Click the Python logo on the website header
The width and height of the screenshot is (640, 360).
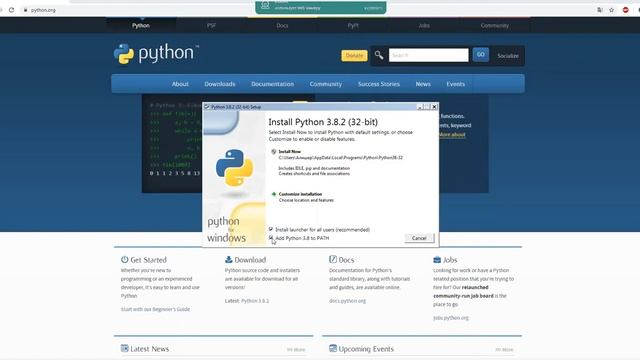tap(156, 54)
